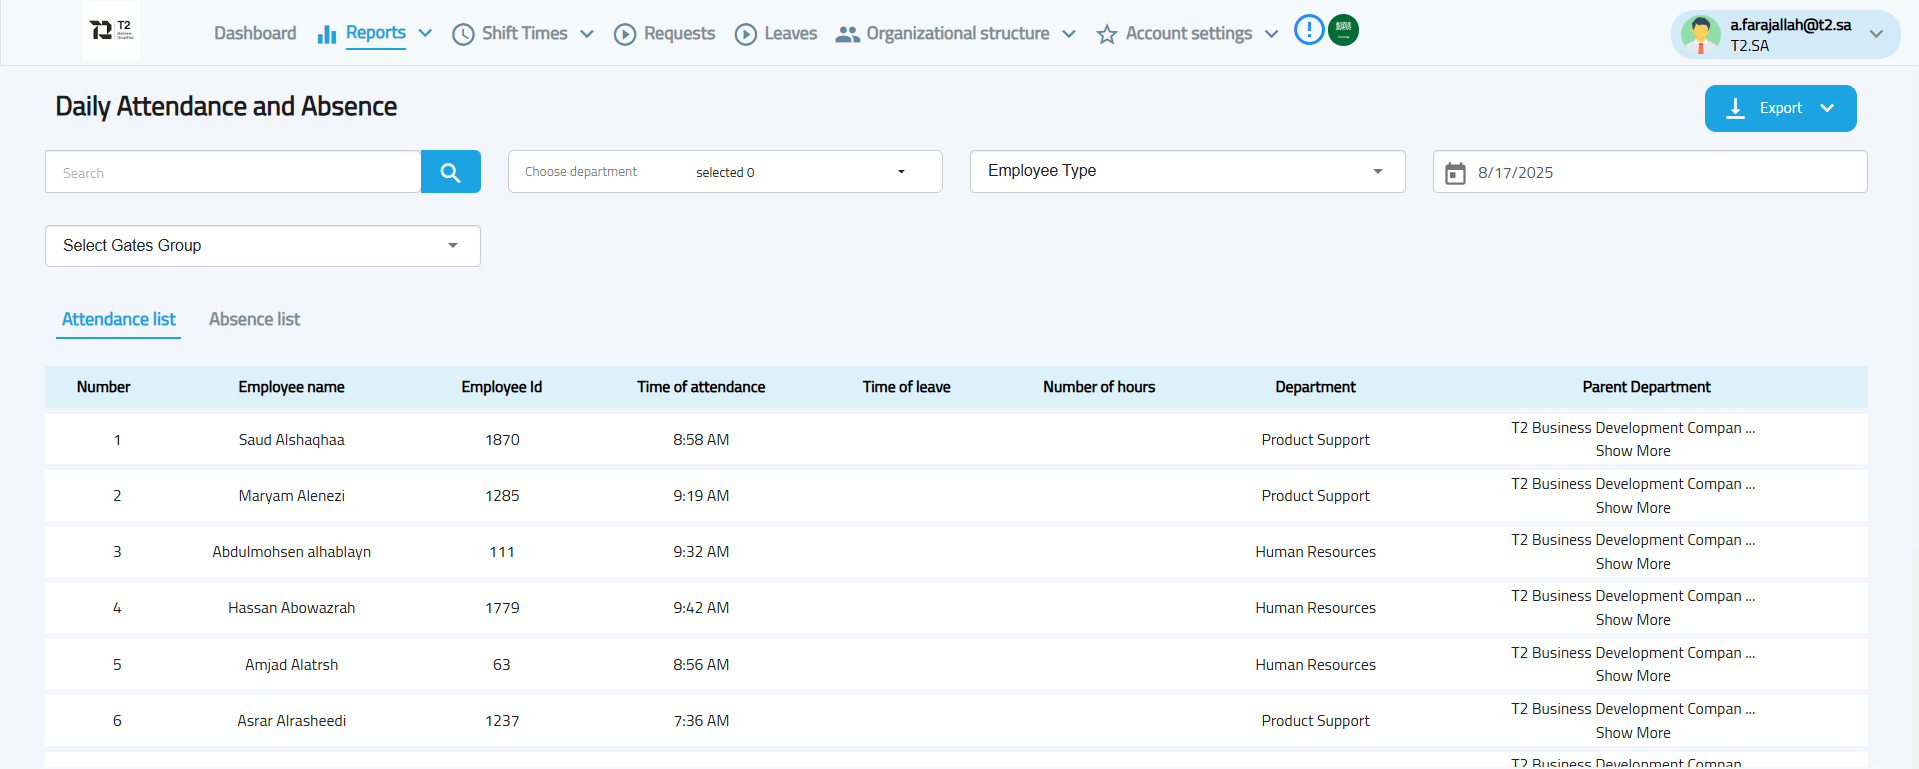Click the blue exclamation alert icon
The height and width of the screenshot is (769, 1919).
tap(1309, 30)
